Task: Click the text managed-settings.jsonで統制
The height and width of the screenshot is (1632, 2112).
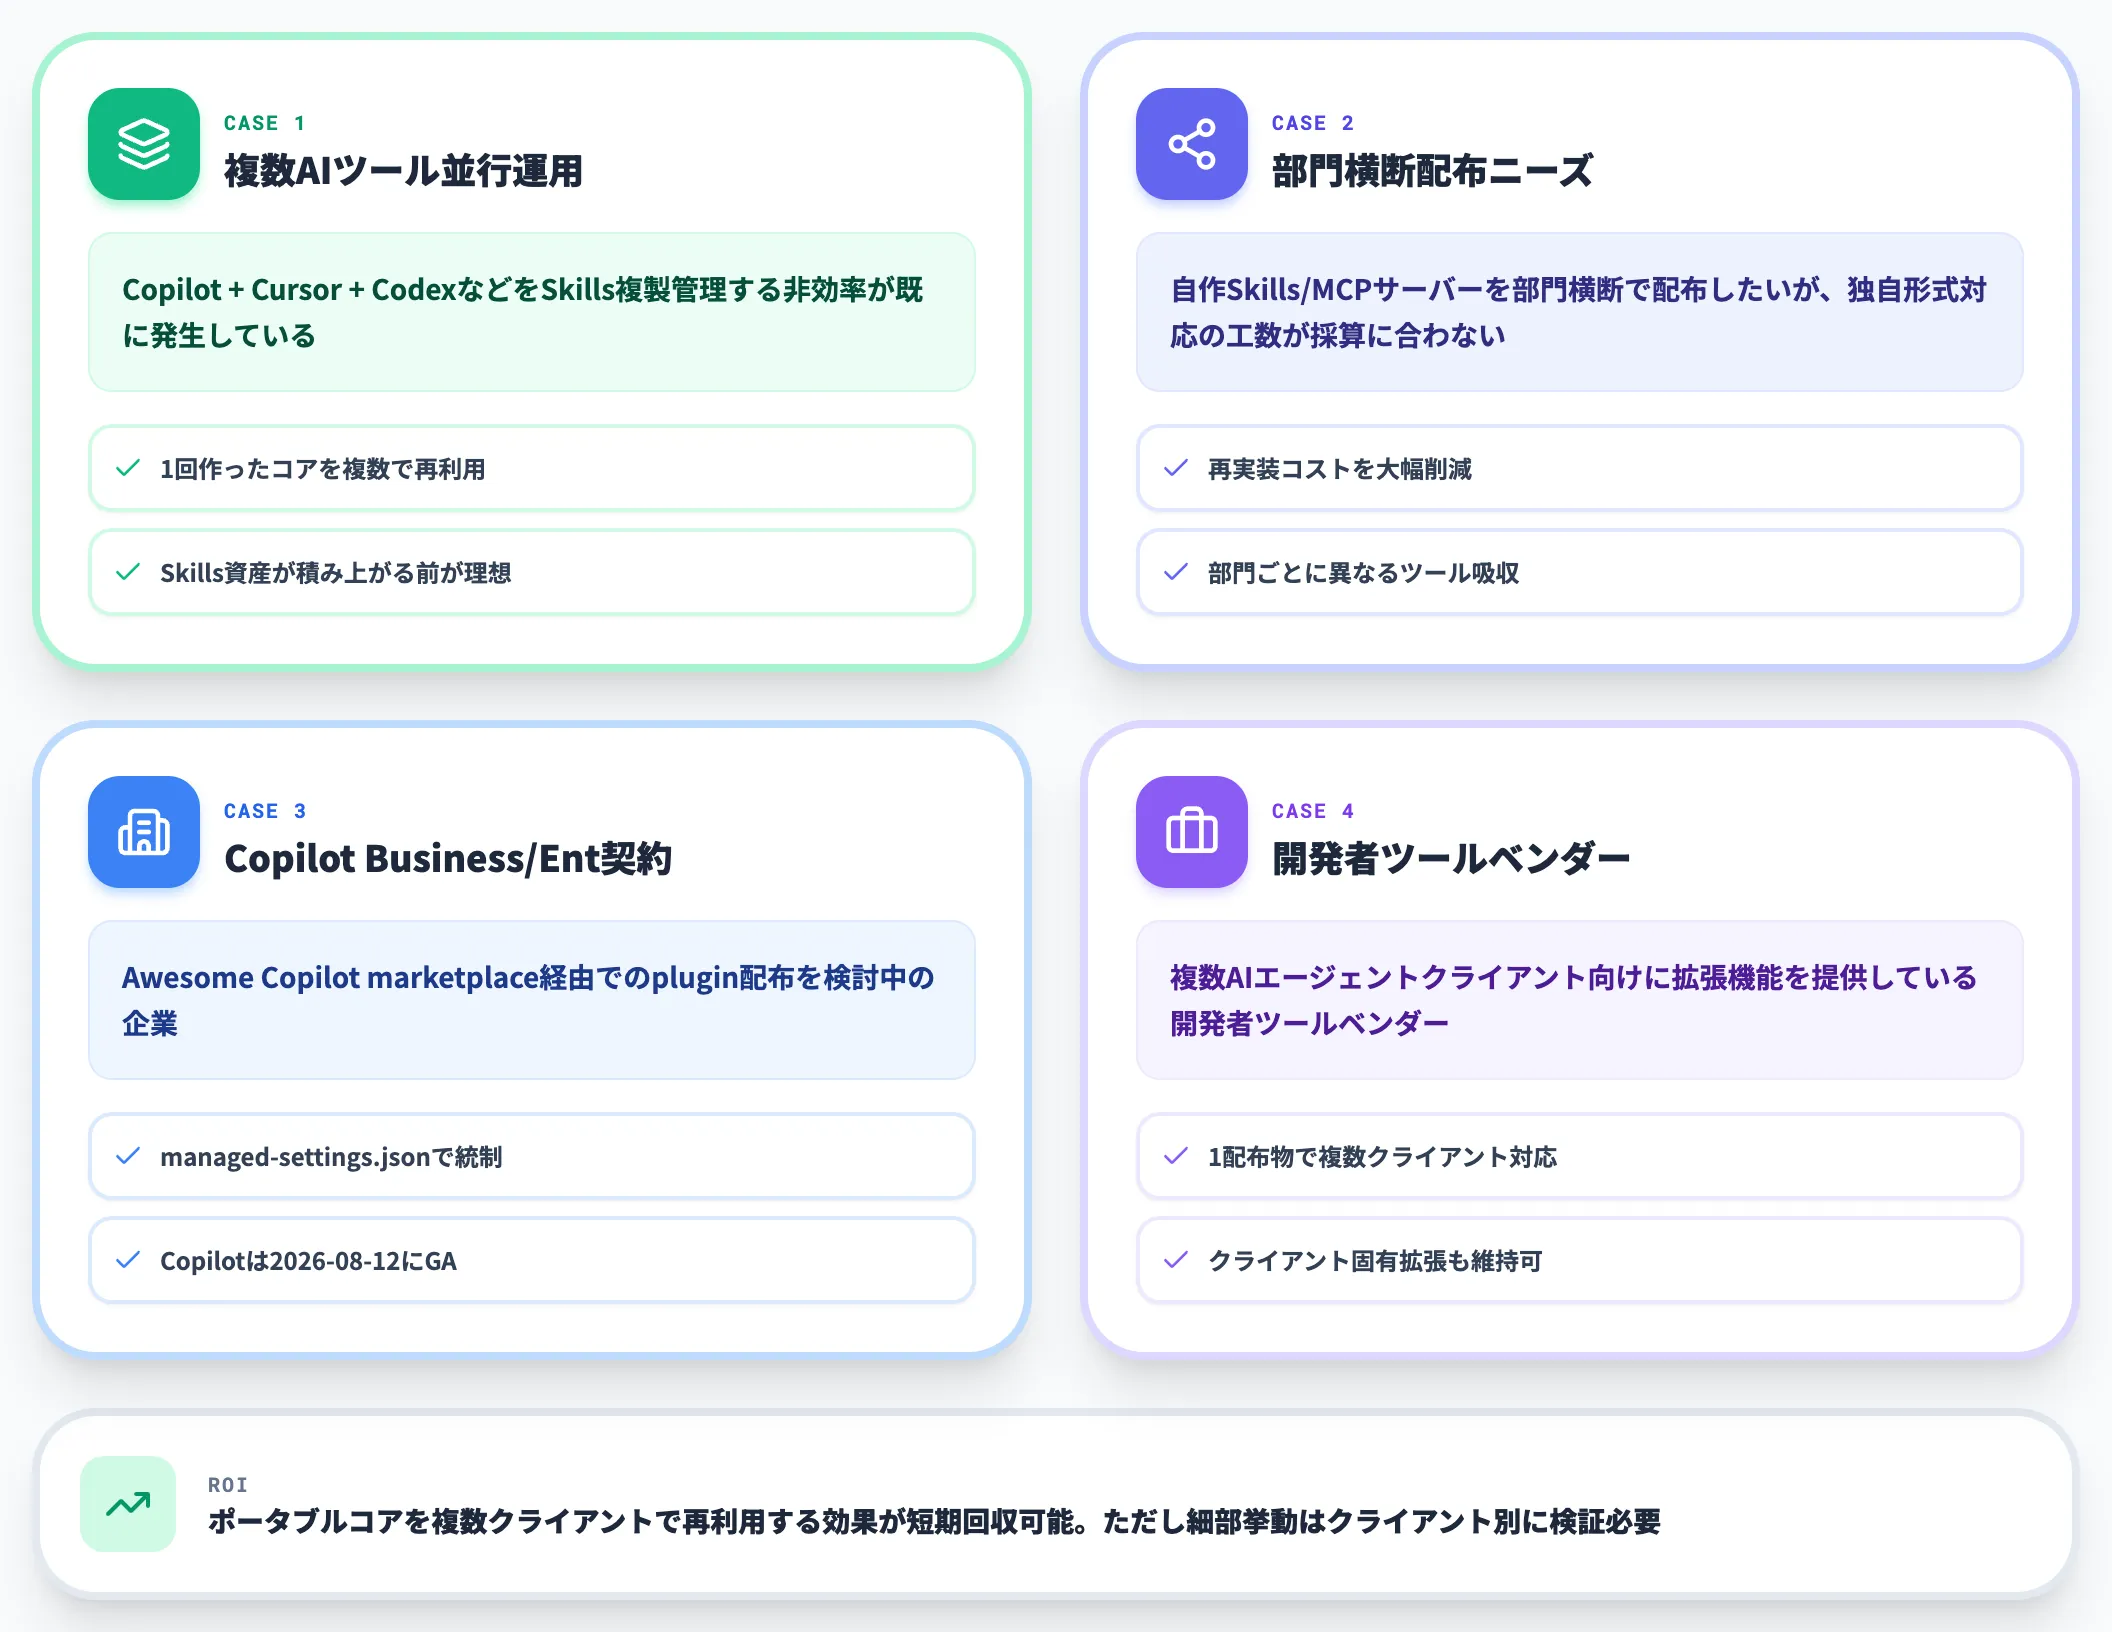Action: (x=331, y=1157)
